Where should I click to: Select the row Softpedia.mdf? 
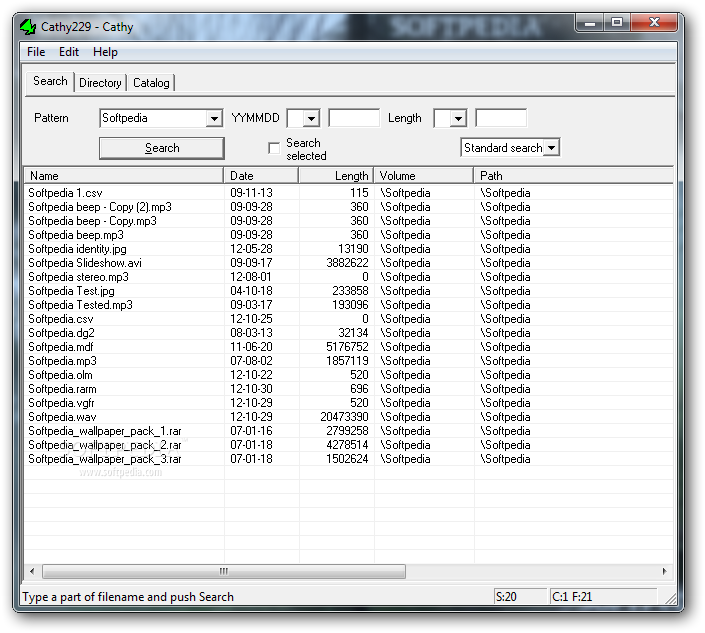(x=349, y=347)
